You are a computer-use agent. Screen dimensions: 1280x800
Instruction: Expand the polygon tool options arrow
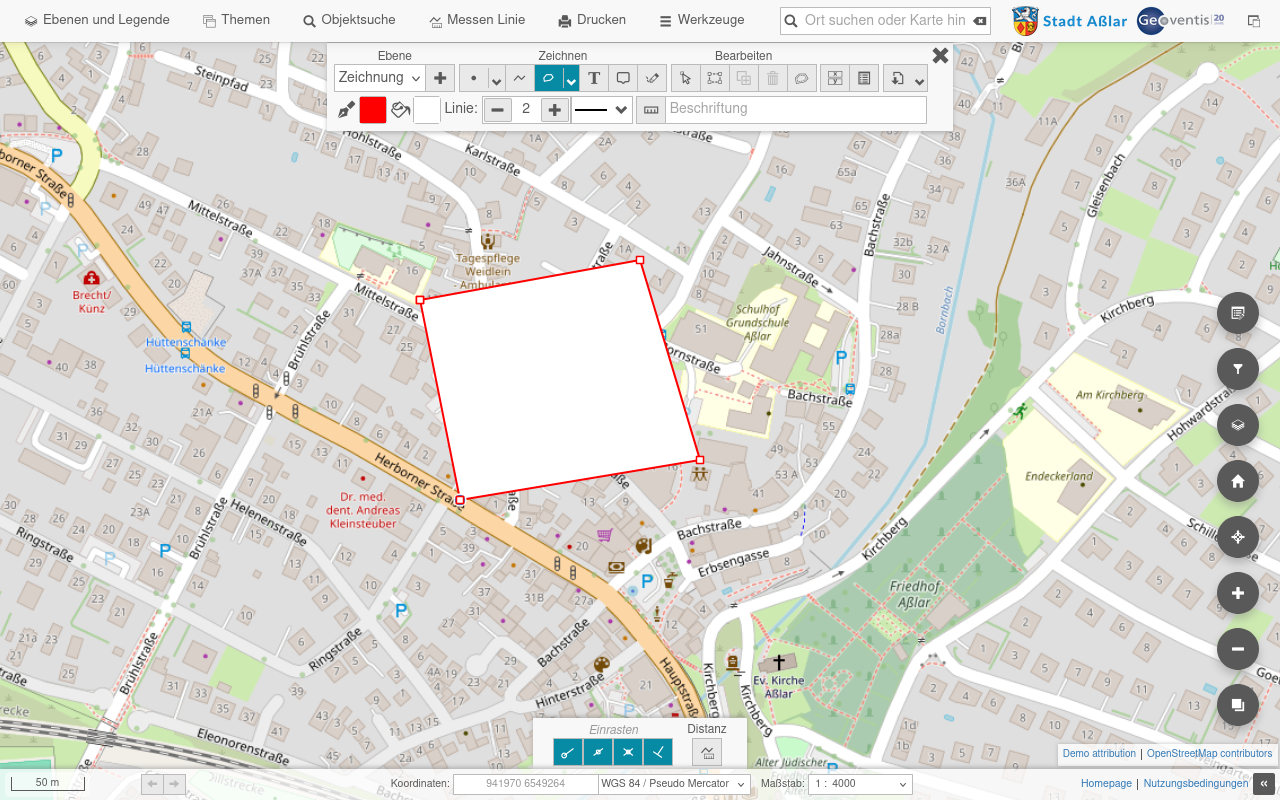pos(572,78)
